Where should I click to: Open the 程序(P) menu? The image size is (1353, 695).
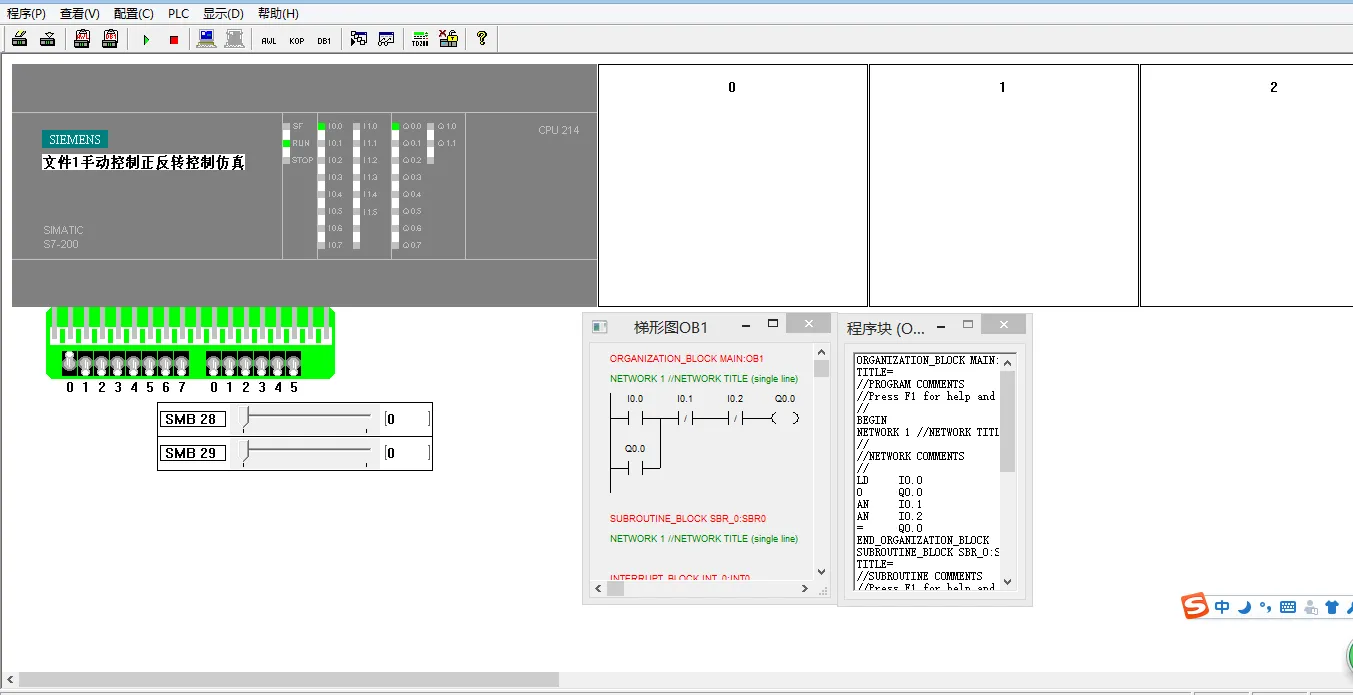point(26,13)
